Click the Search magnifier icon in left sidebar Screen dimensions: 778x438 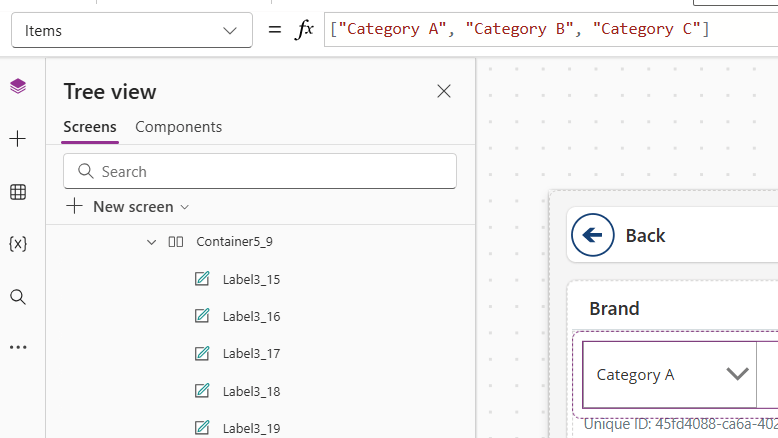(x=17, y=297)
